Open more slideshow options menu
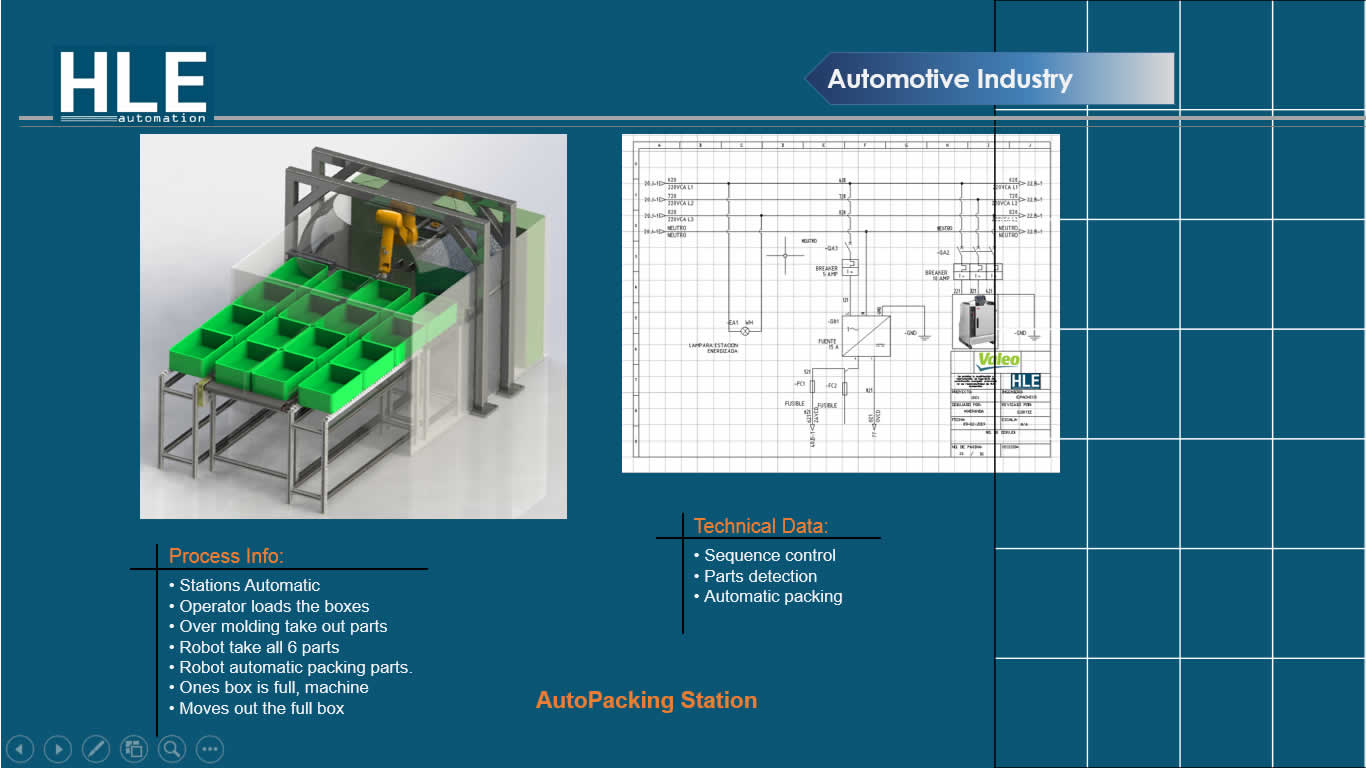This screenshot has height=768, width=1366. (x=210, y=748)
